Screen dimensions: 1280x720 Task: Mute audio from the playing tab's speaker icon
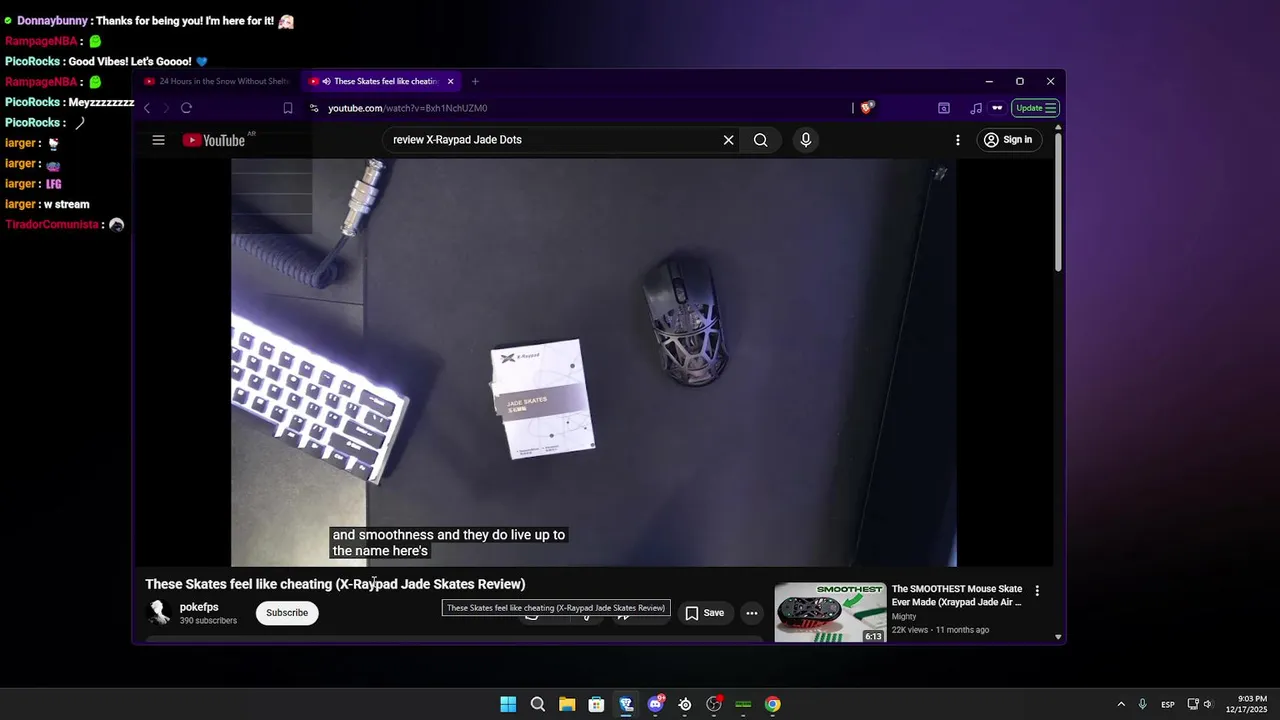[x=327, y=81]
